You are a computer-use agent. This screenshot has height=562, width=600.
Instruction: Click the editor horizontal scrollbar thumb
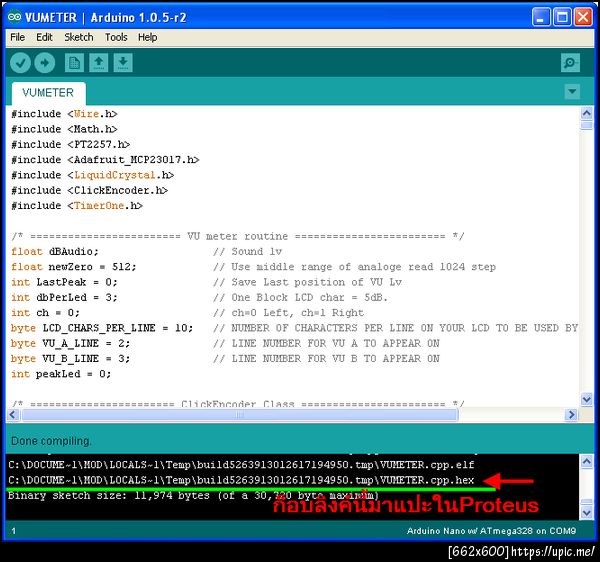240,414
